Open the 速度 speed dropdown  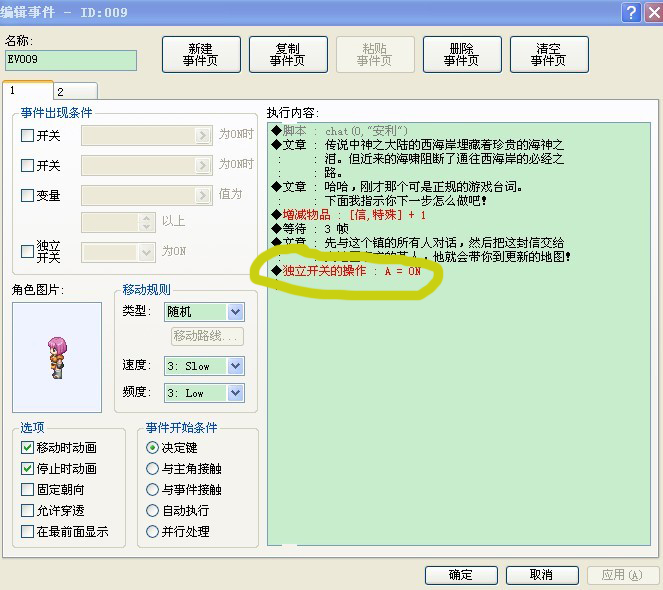(204, 366)
